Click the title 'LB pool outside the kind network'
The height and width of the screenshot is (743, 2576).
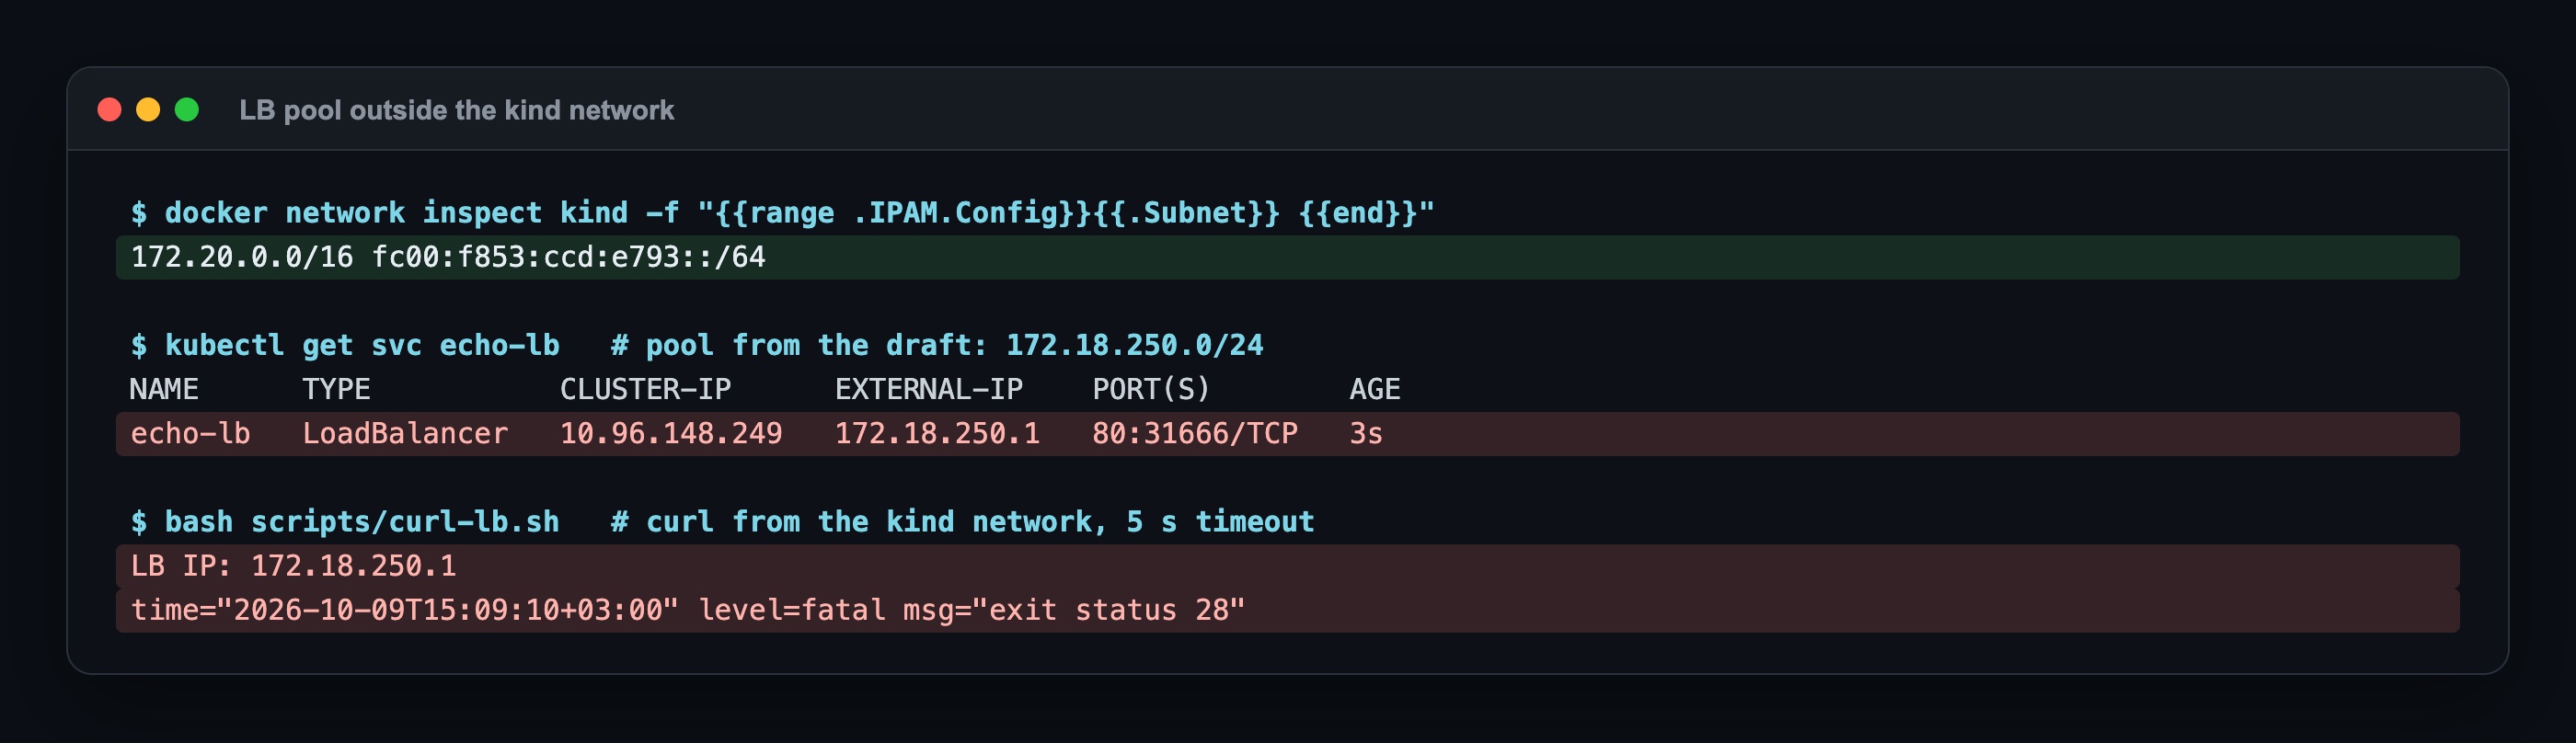tap(456, 110)
